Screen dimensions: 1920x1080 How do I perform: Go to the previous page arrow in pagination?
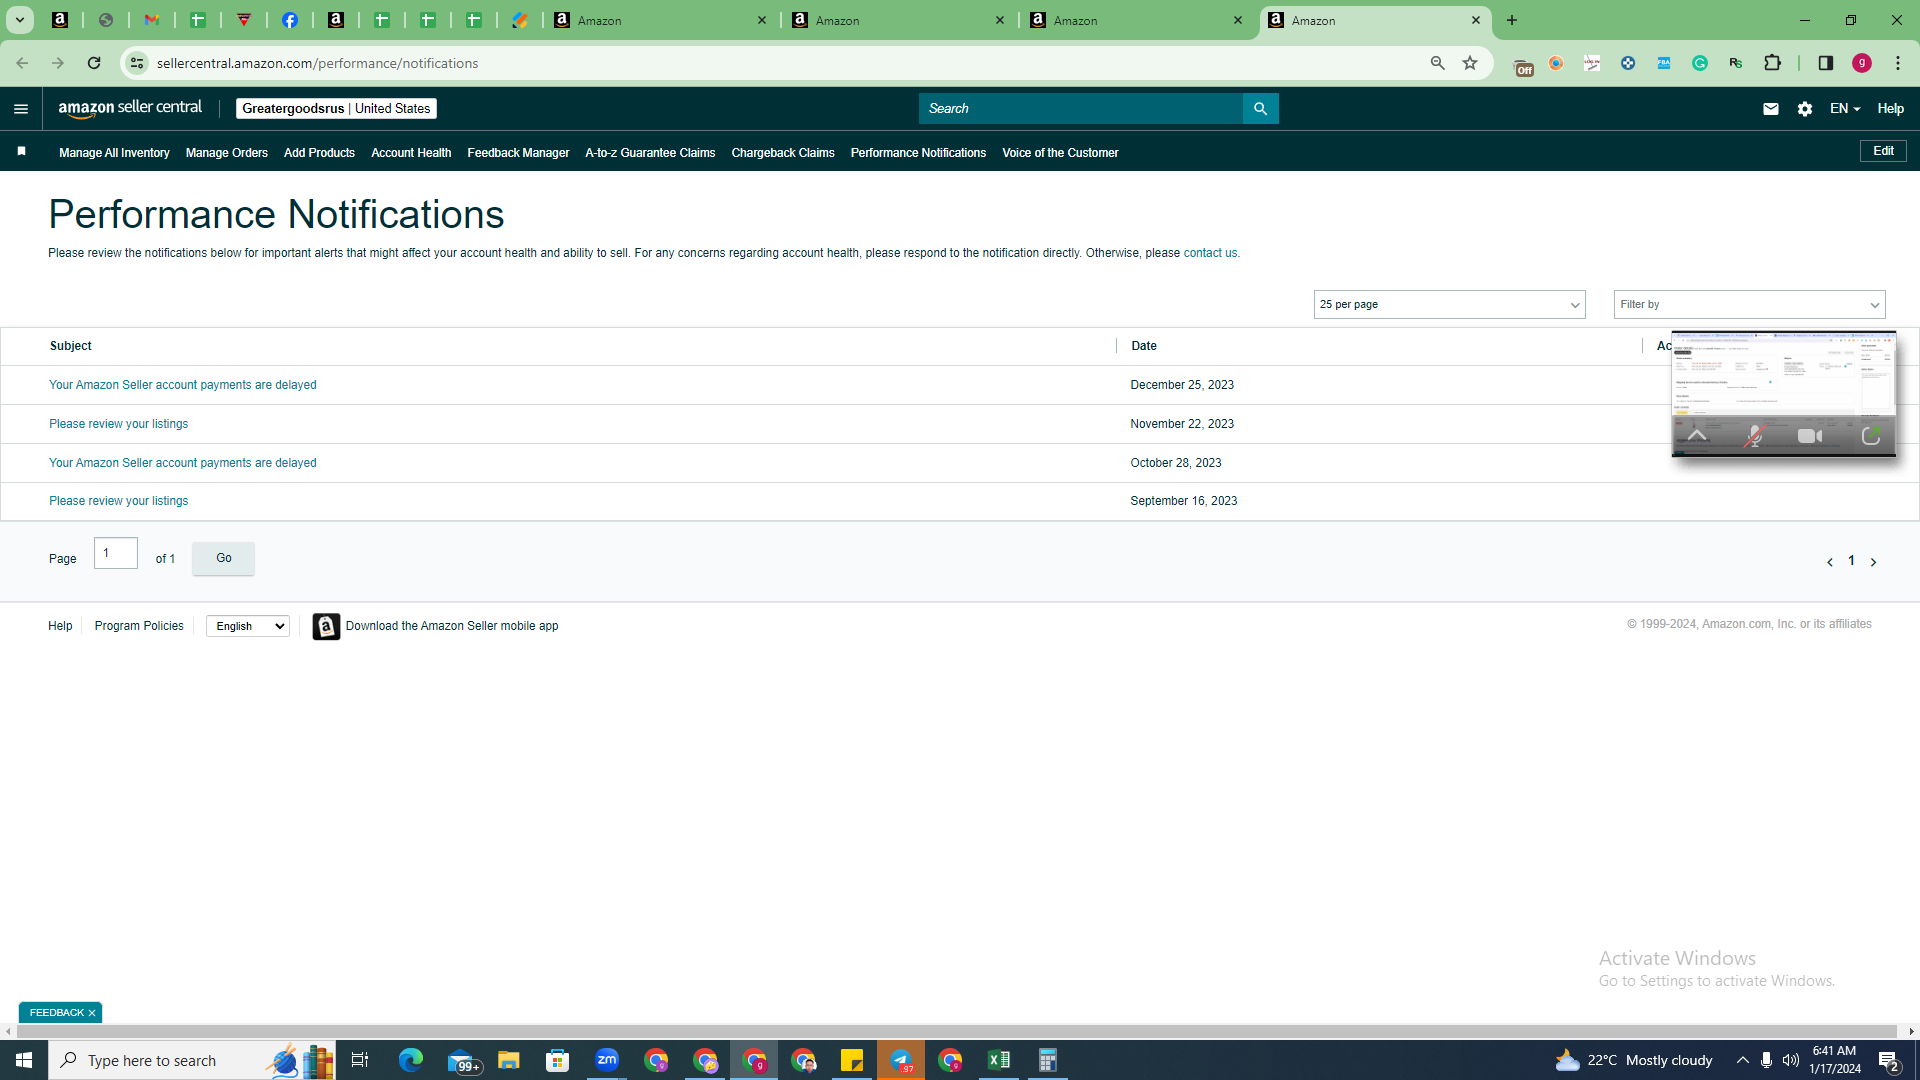click(1830, 562)
